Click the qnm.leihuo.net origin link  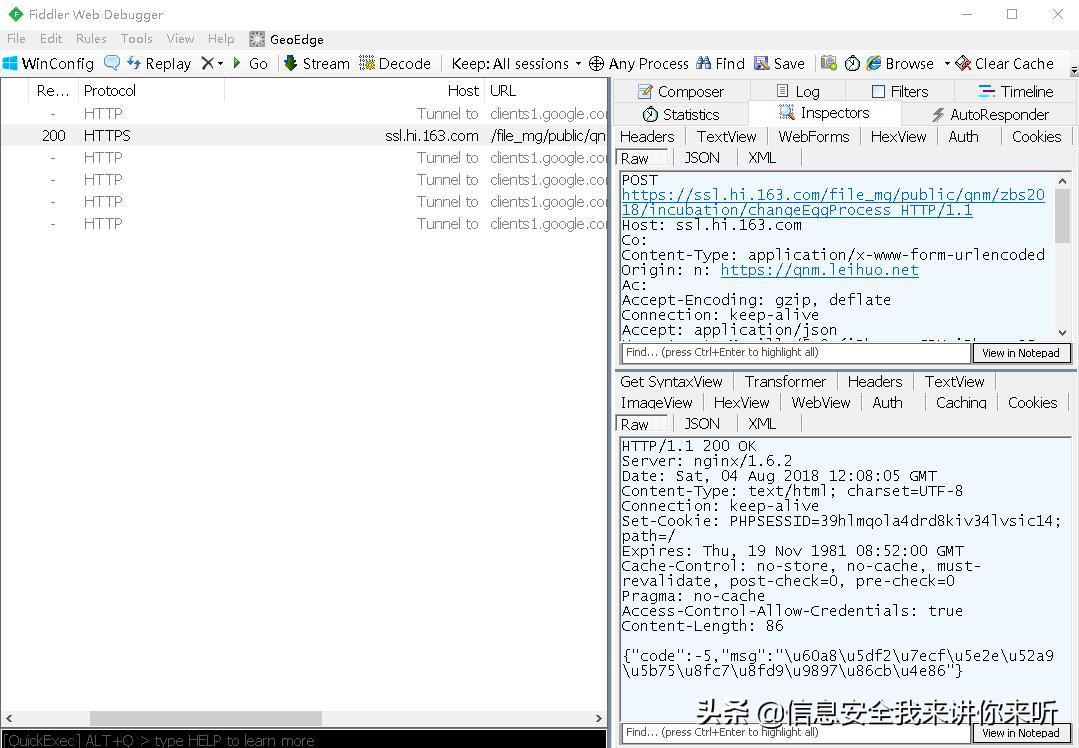tap(819, 270)
